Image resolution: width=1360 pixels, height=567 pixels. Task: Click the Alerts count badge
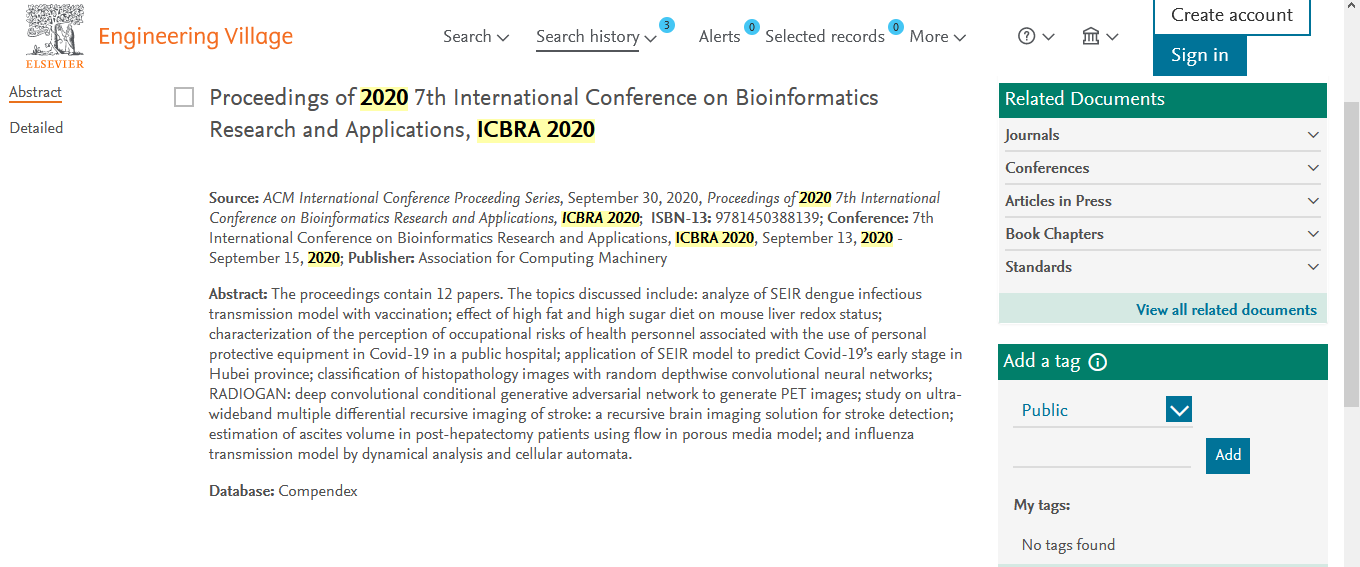(751, 27)
